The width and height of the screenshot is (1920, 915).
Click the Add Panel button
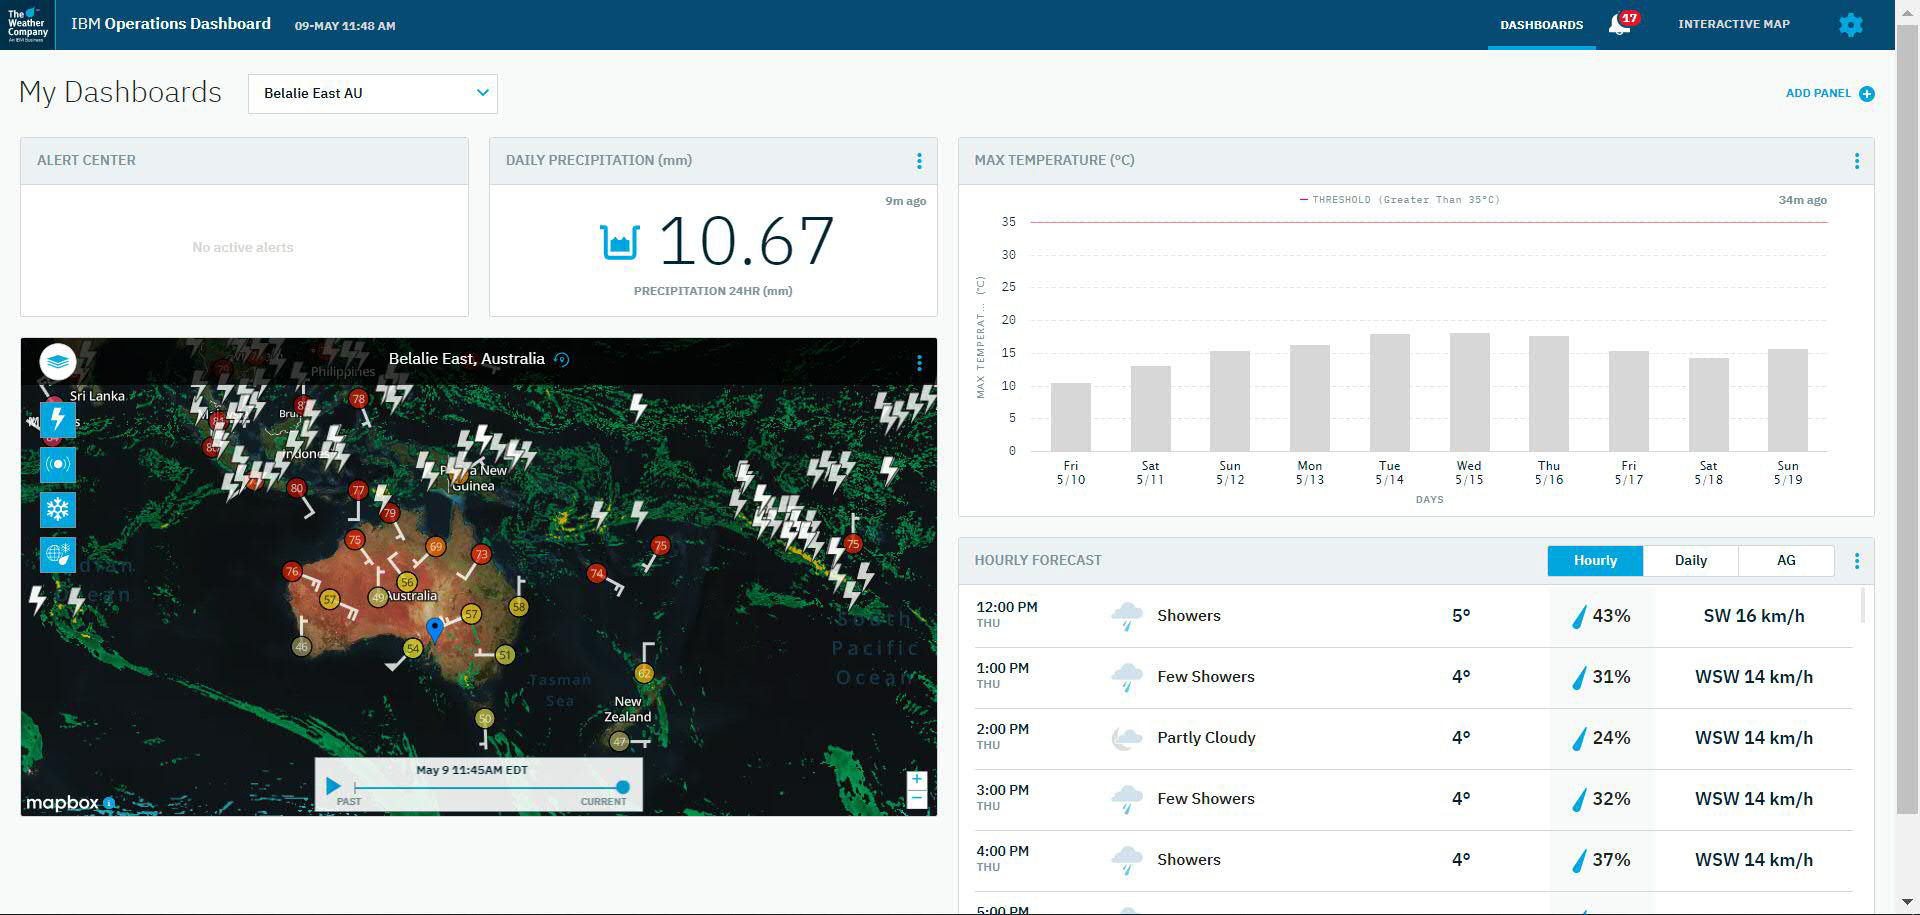pyautogui.click(x=1829, y=93)
